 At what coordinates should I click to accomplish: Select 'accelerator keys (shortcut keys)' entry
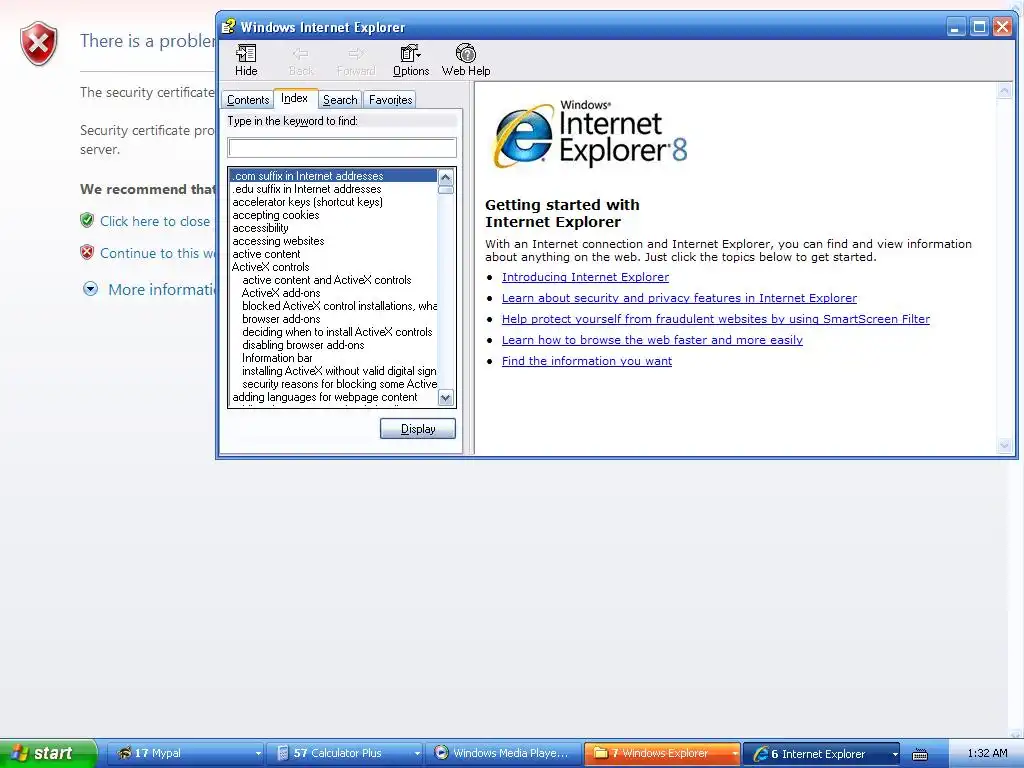334,202
